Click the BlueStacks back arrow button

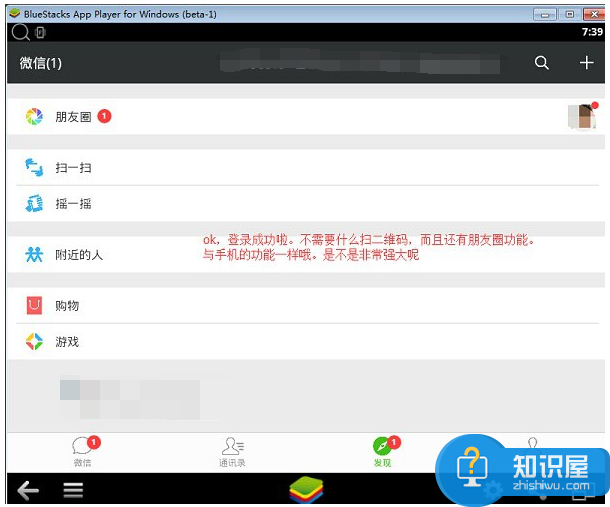(28, 490)
